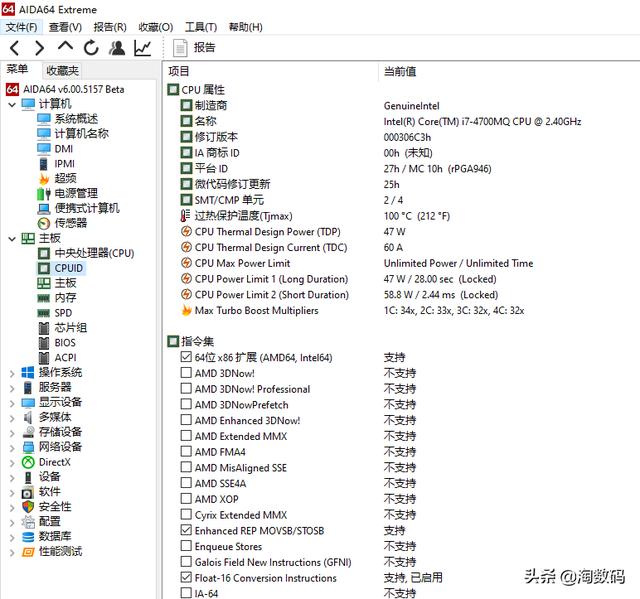Open the 便携式计算机 item
Viewport: 640px width, 599px height.
point(87,208)
